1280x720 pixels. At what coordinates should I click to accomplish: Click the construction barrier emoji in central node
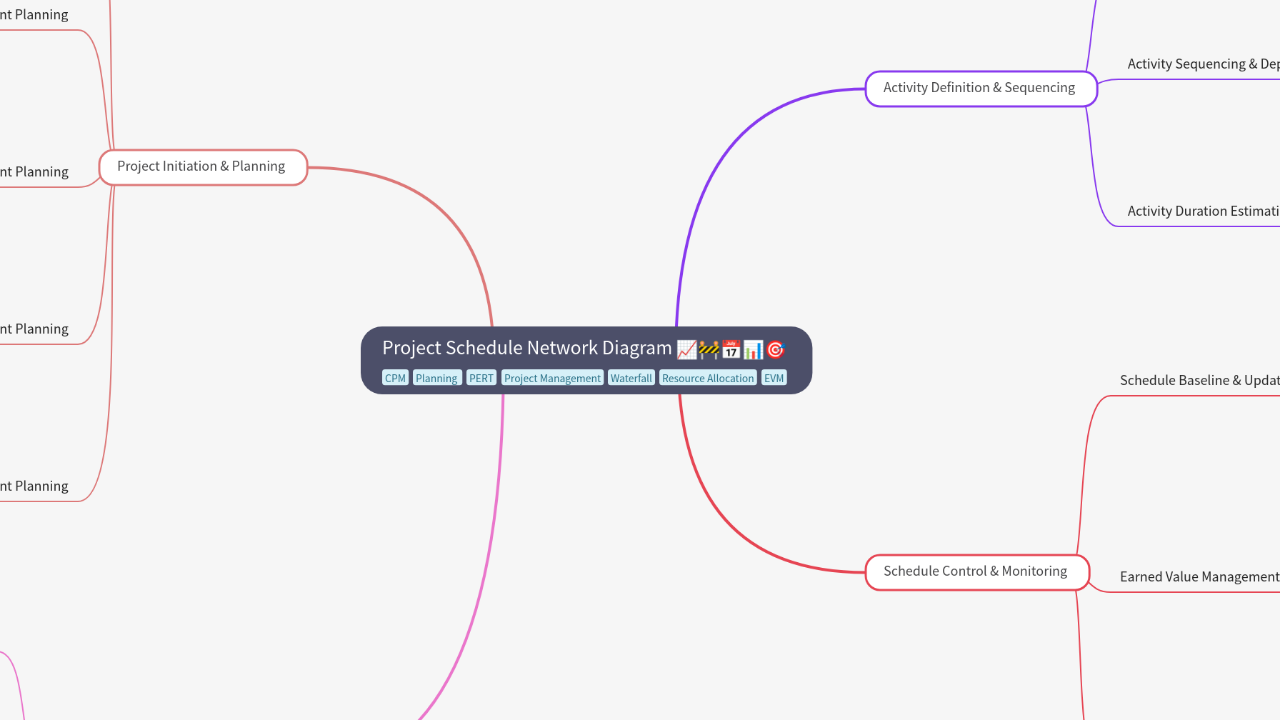click(x=709, y=349)
